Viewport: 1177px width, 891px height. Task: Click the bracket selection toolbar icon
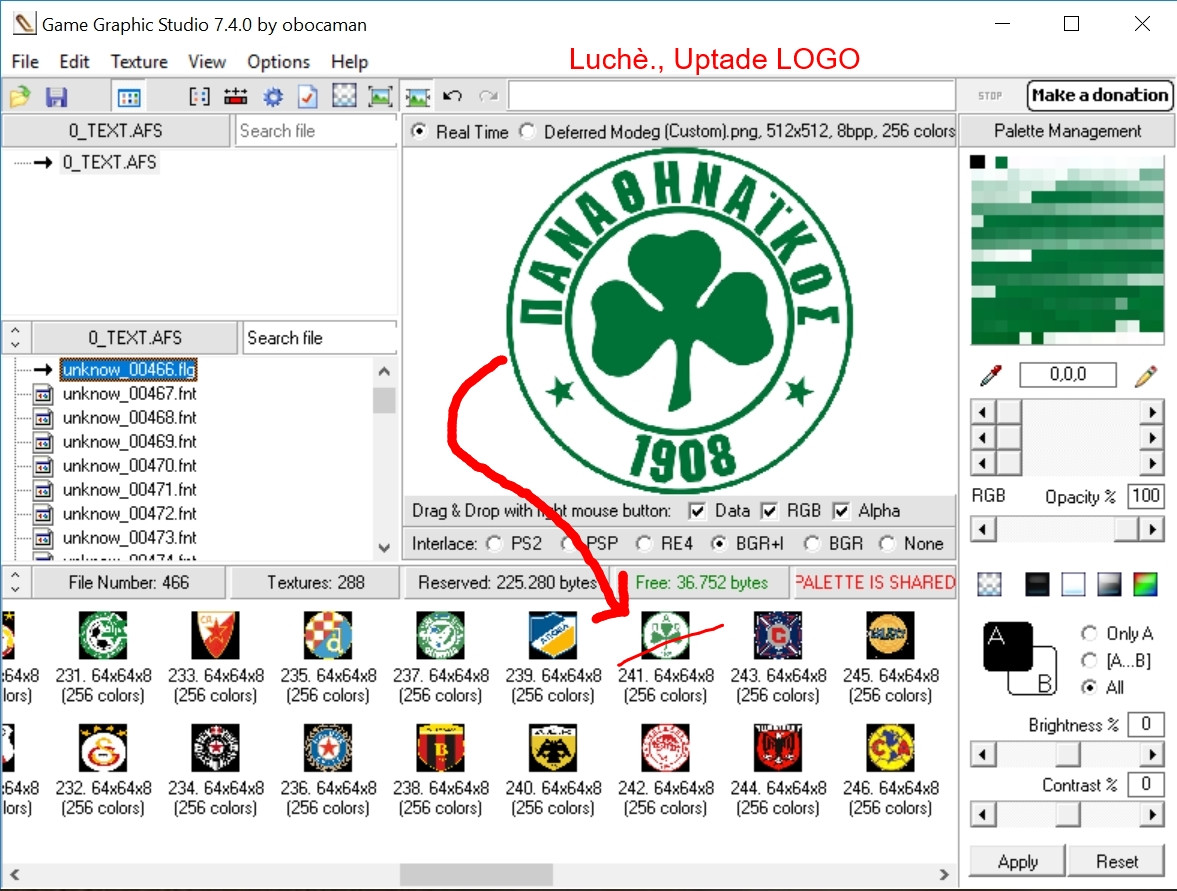(199, 96)
